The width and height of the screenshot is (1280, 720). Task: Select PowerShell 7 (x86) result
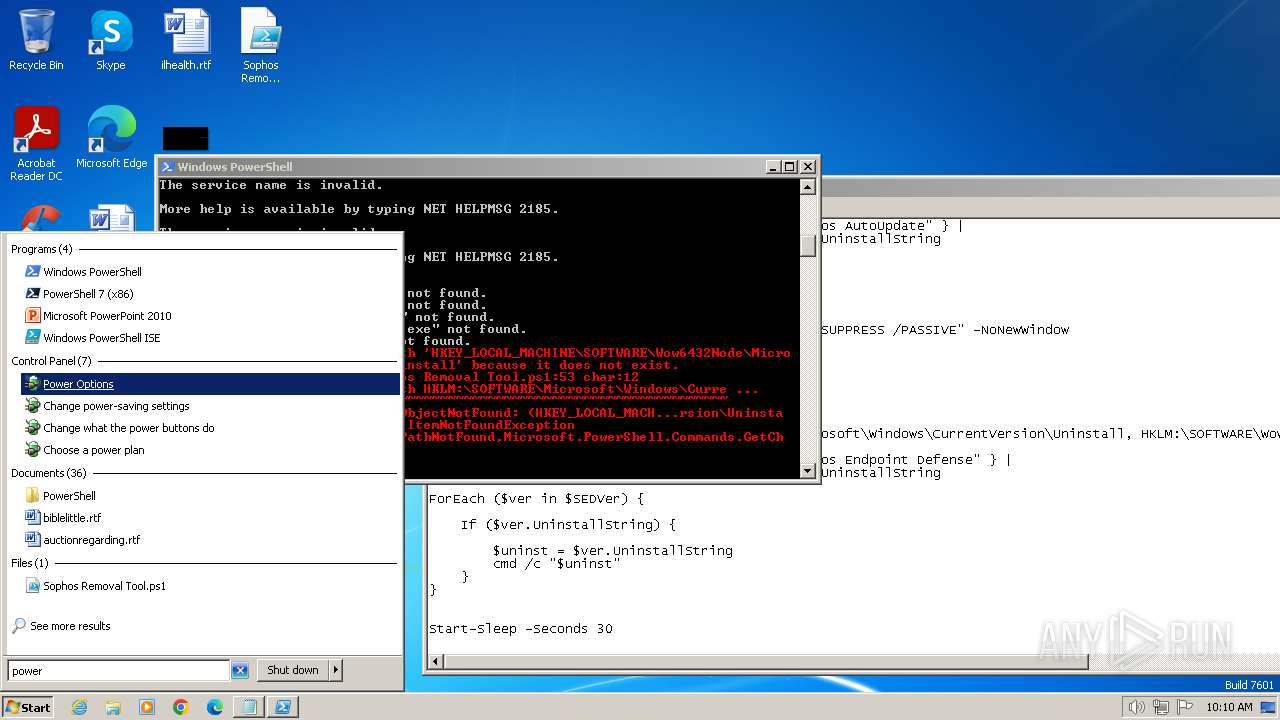(x=88, y=294)
